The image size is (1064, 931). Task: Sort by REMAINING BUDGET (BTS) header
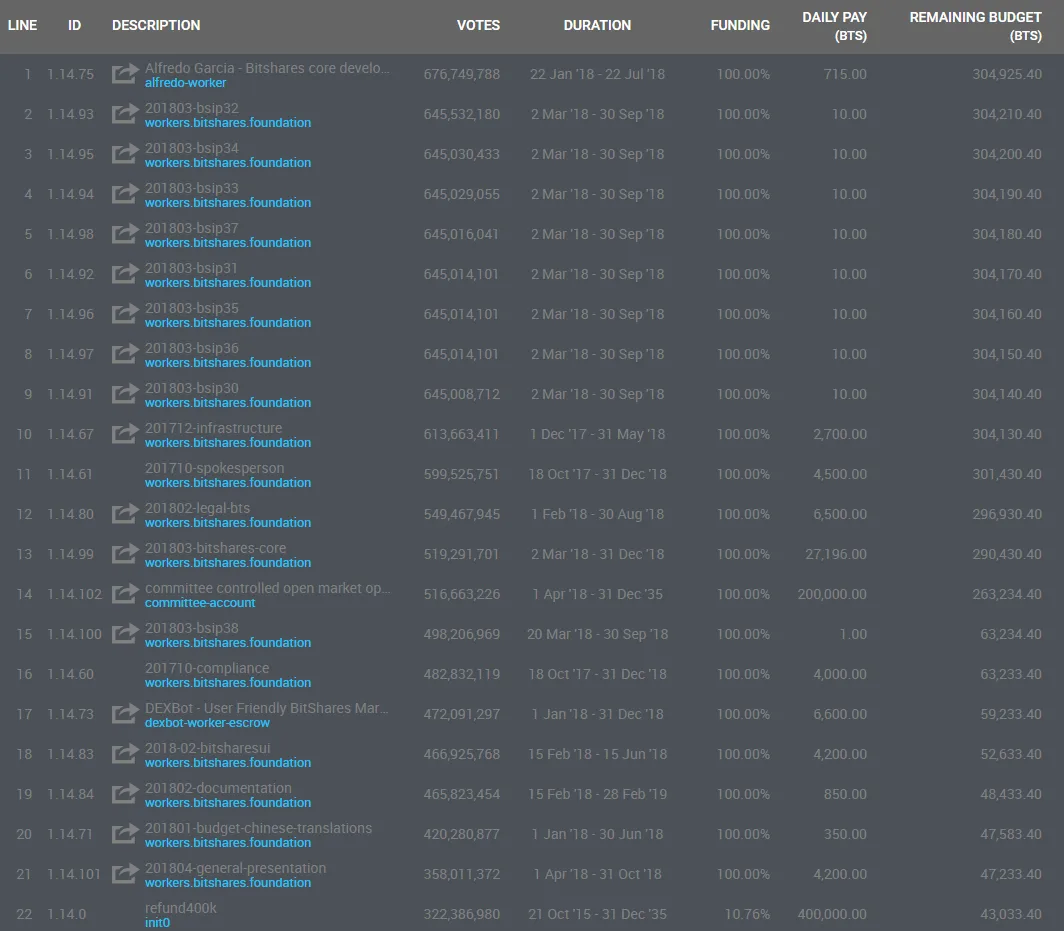coord(975,26)
